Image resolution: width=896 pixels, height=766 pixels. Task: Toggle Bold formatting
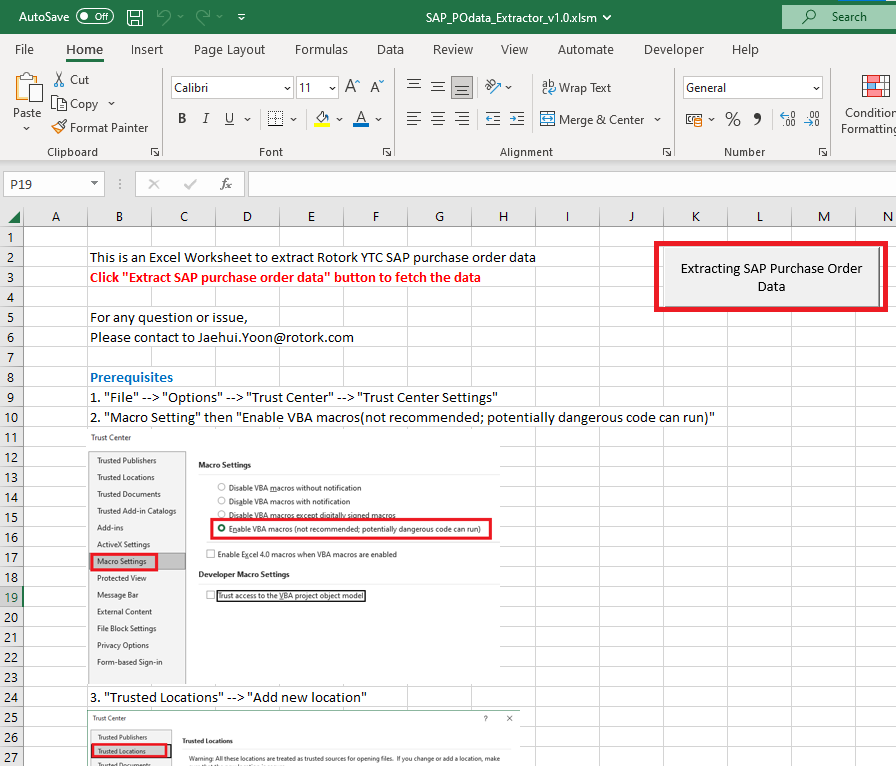182,119
